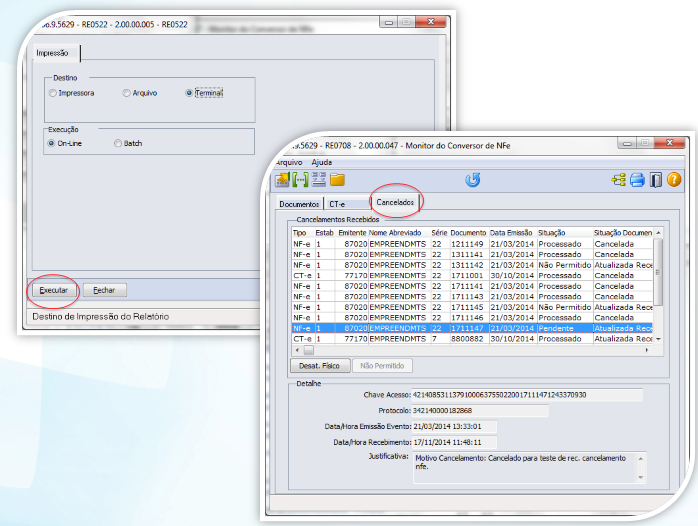Switch to the Documentos tab
Image resolution: width=698 pixels, height=526 pixels.
[x=299, y=204]
